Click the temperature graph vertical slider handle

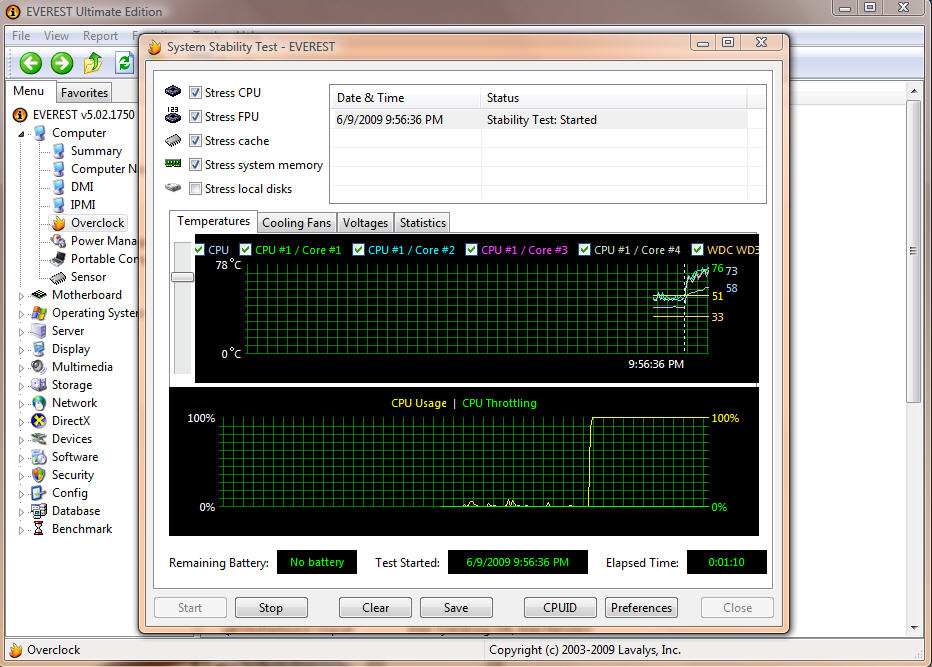182,277
